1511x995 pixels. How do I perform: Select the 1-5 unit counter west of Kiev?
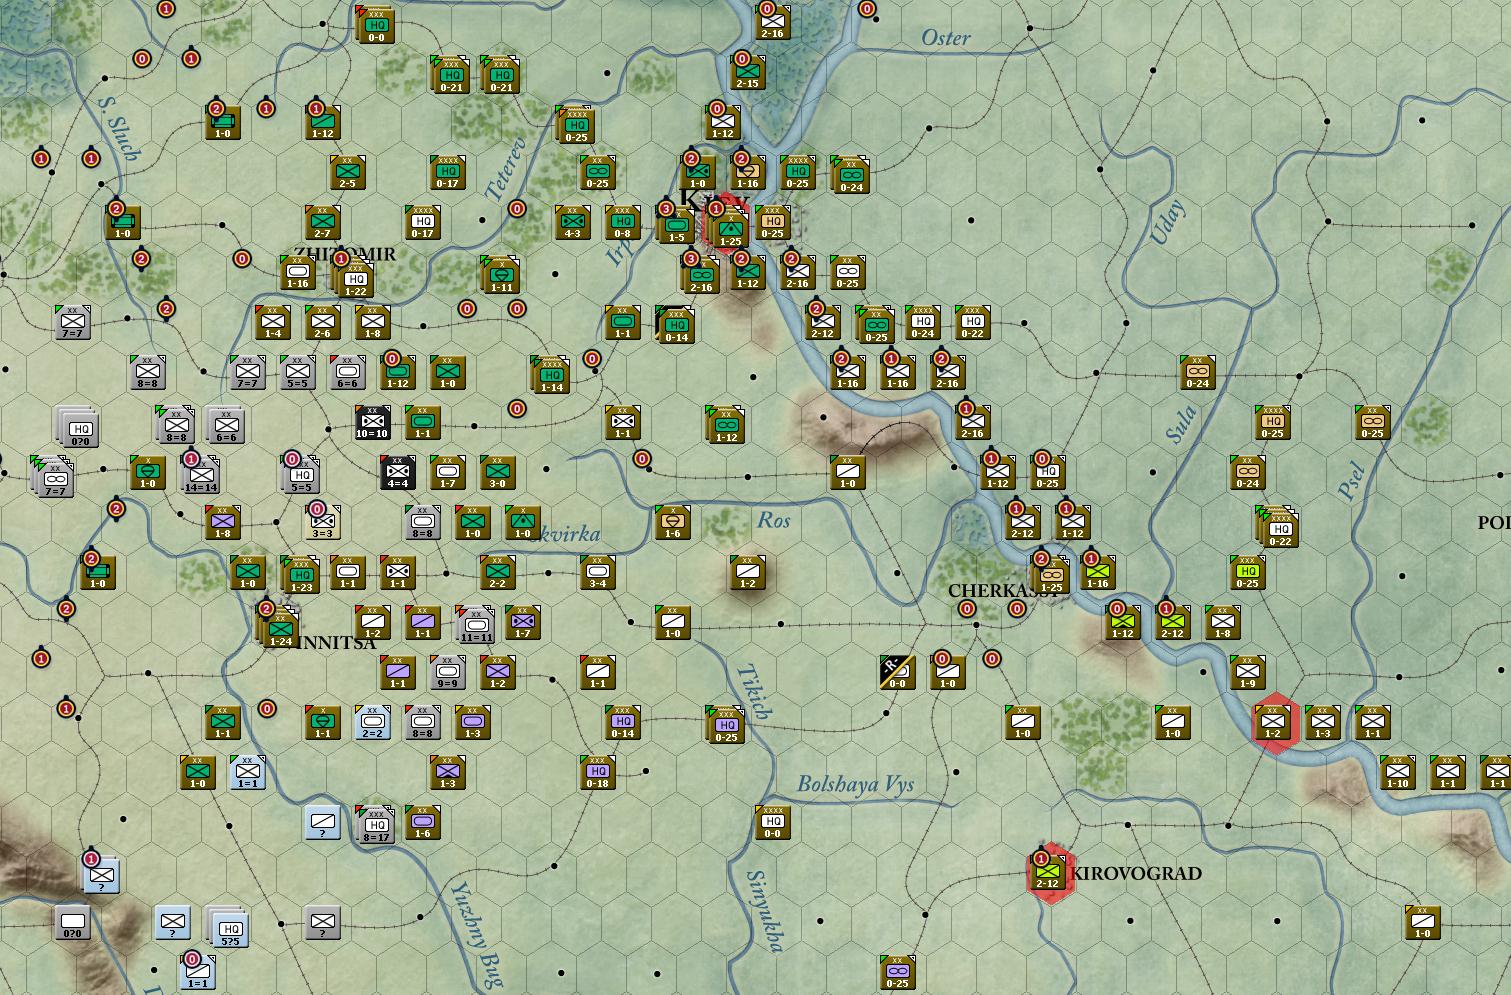tap(676, 227)
